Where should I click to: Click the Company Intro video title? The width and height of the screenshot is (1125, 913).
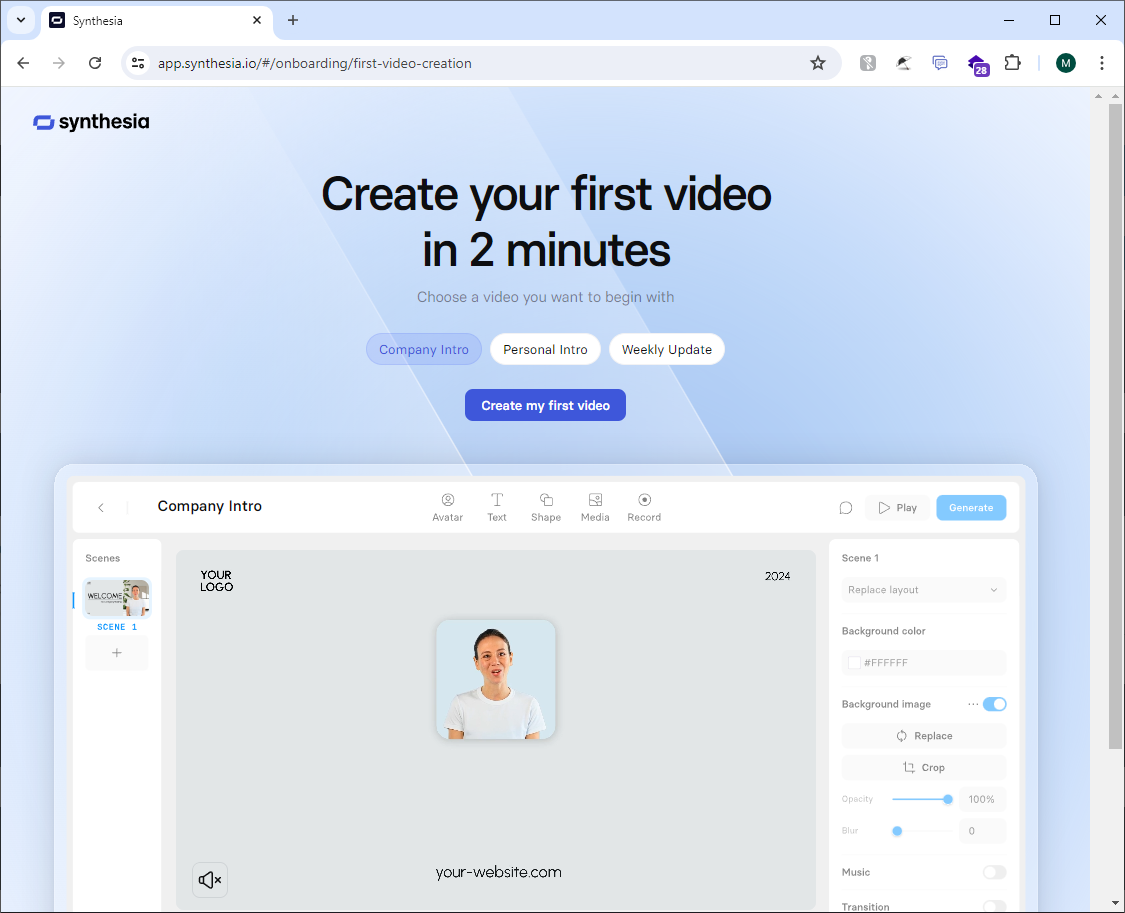[x=210, y=506]
